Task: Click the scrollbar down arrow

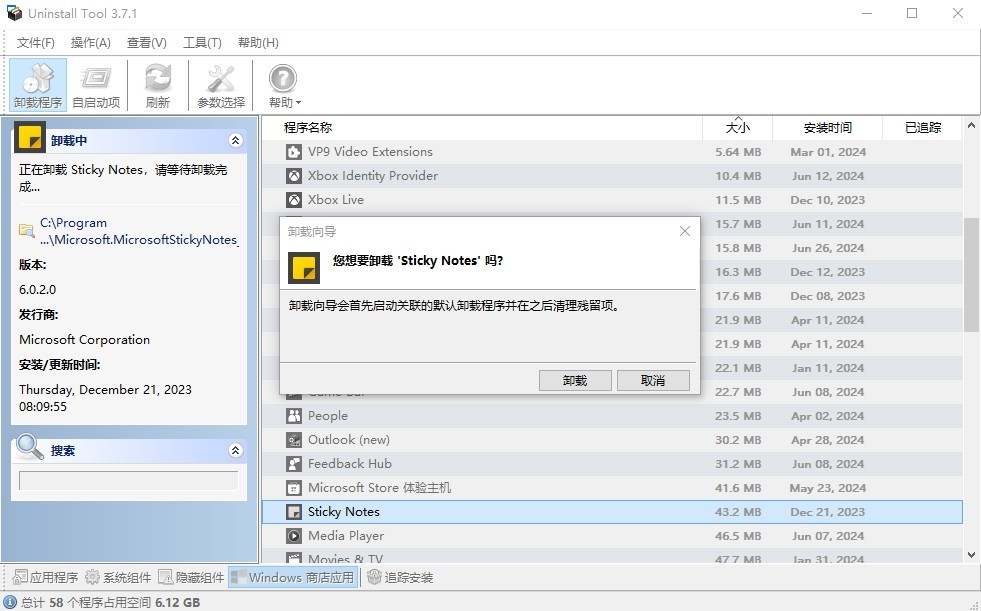Action: pos(971,554)
